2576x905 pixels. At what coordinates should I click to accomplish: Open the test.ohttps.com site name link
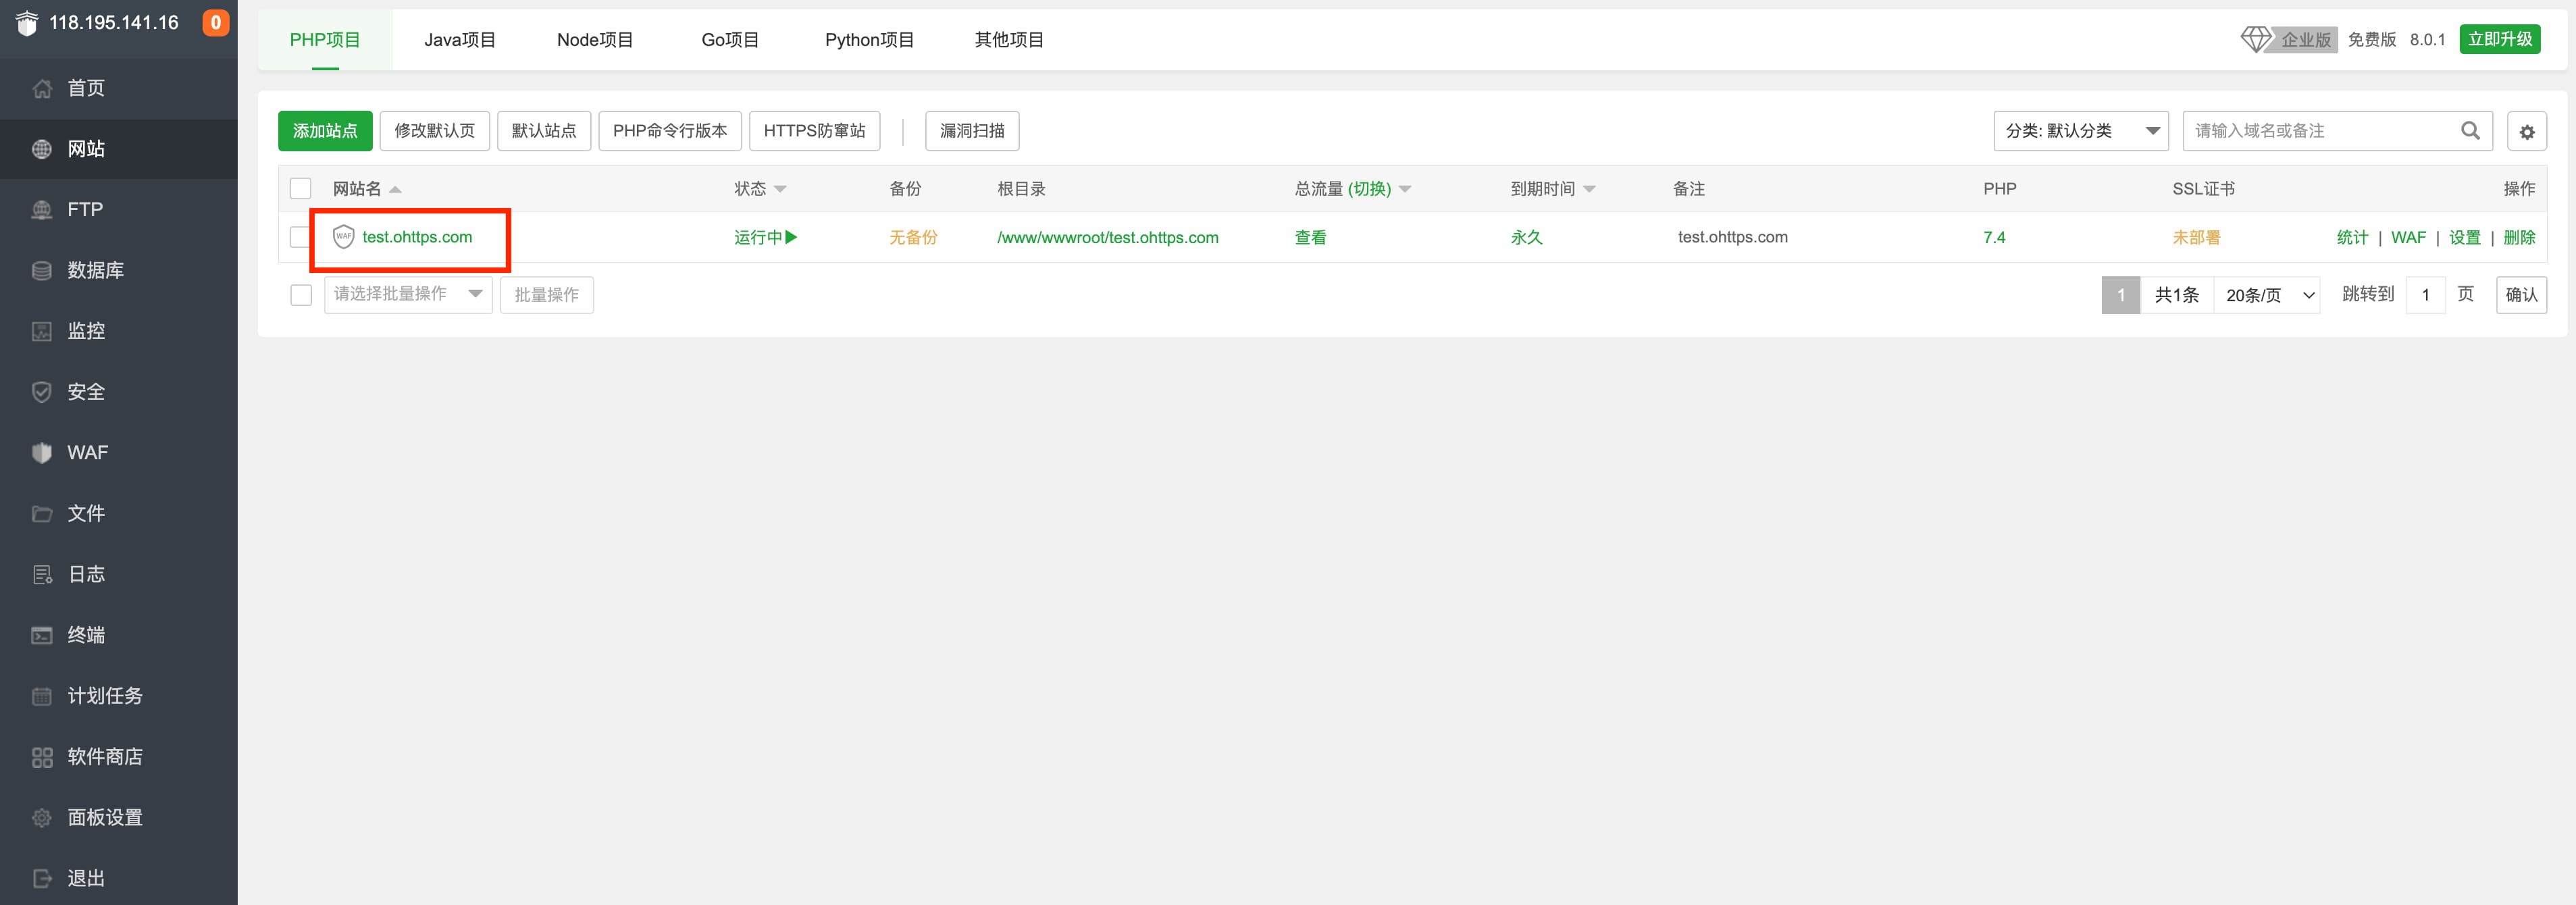pyautogui.click(x=417, y=237)
